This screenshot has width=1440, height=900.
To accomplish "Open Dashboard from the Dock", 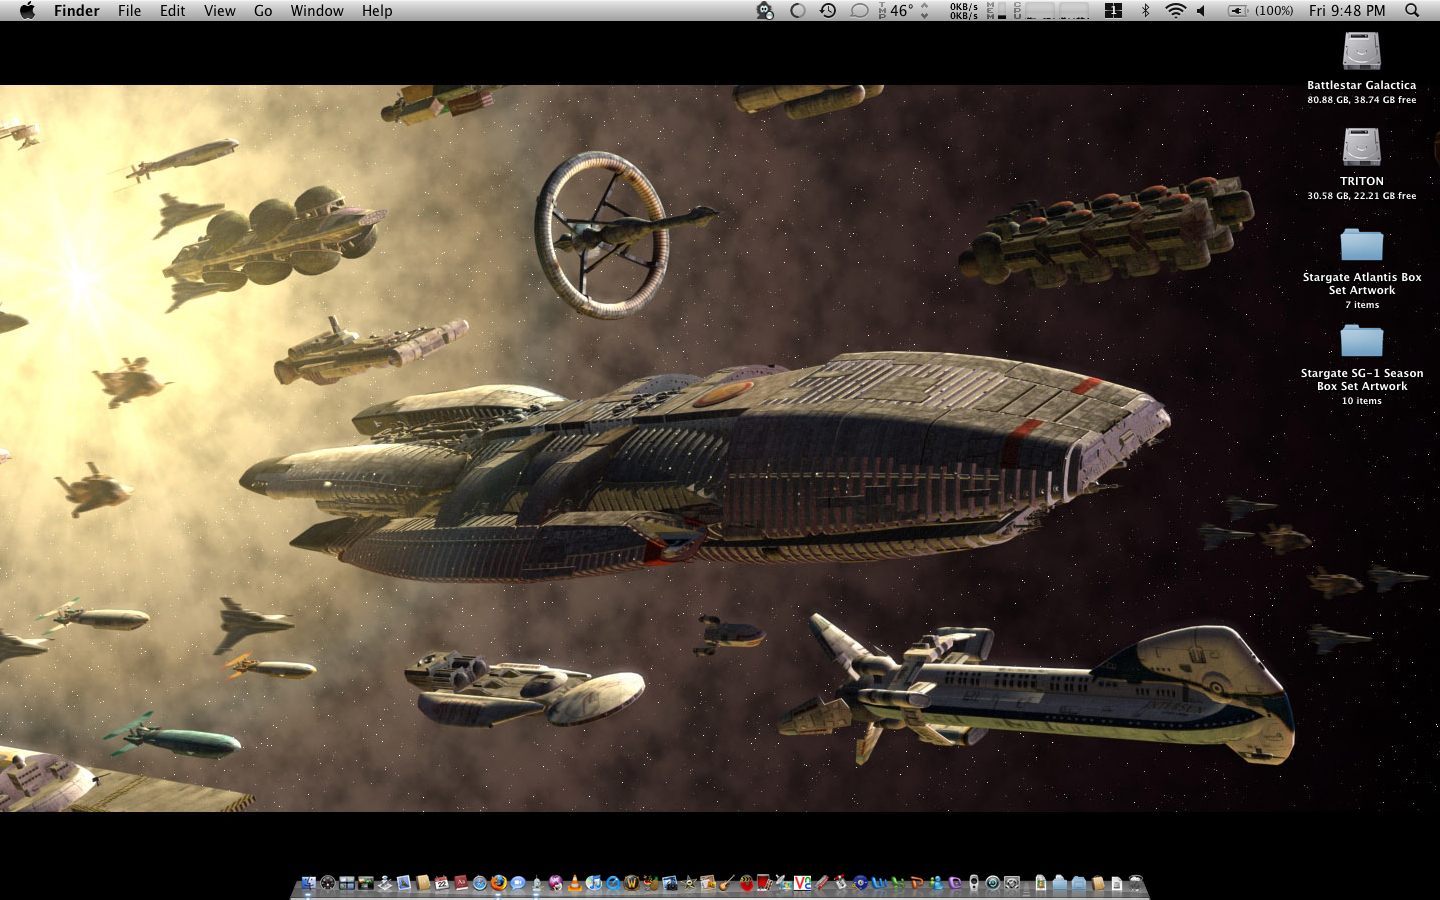I will pyautogui.click(x=328, y=883).
